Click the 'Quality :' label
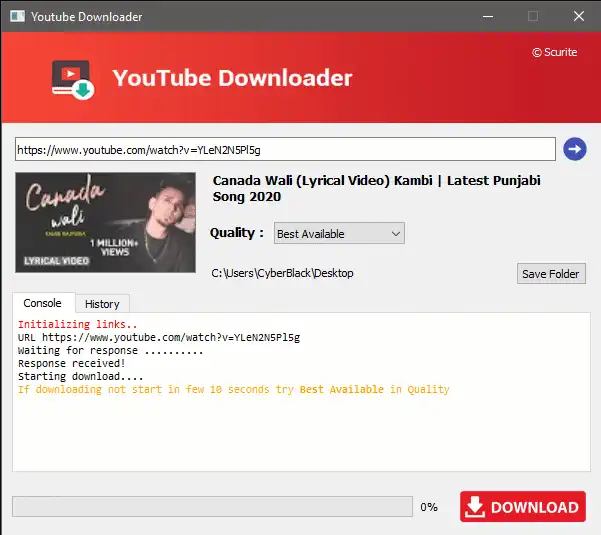 click(236, 233)
